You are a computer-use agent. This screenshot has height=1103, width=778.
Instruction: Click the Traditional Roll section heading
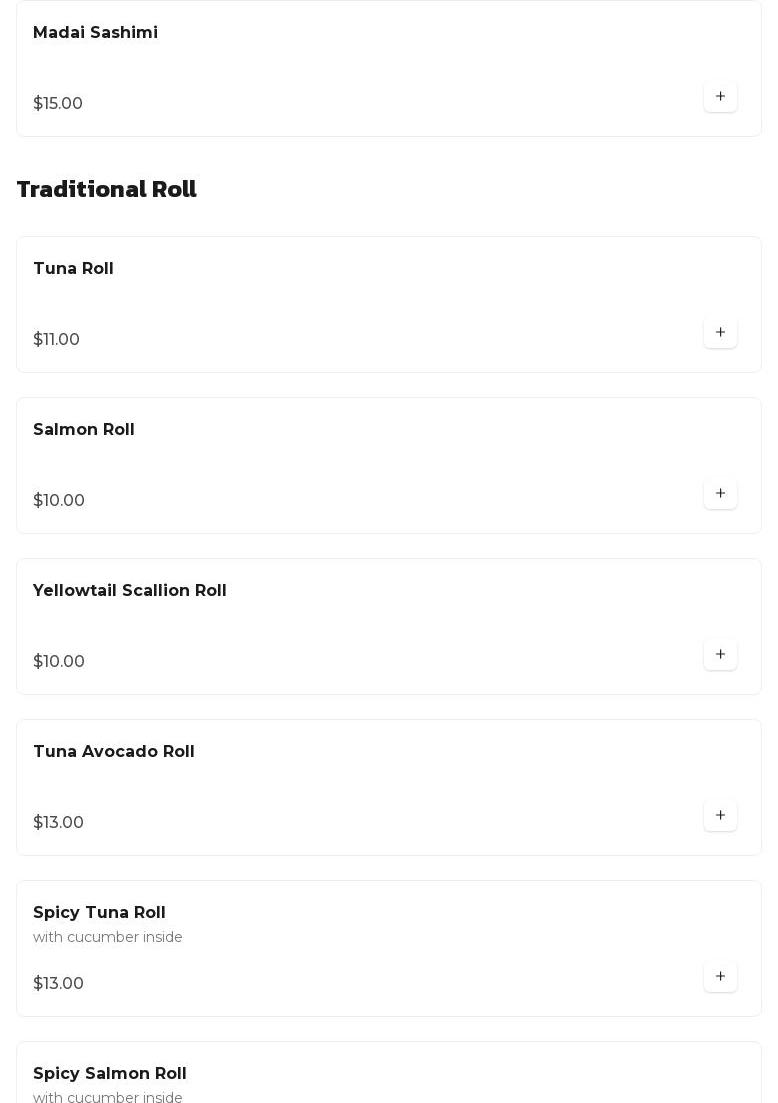coord(107,190)
